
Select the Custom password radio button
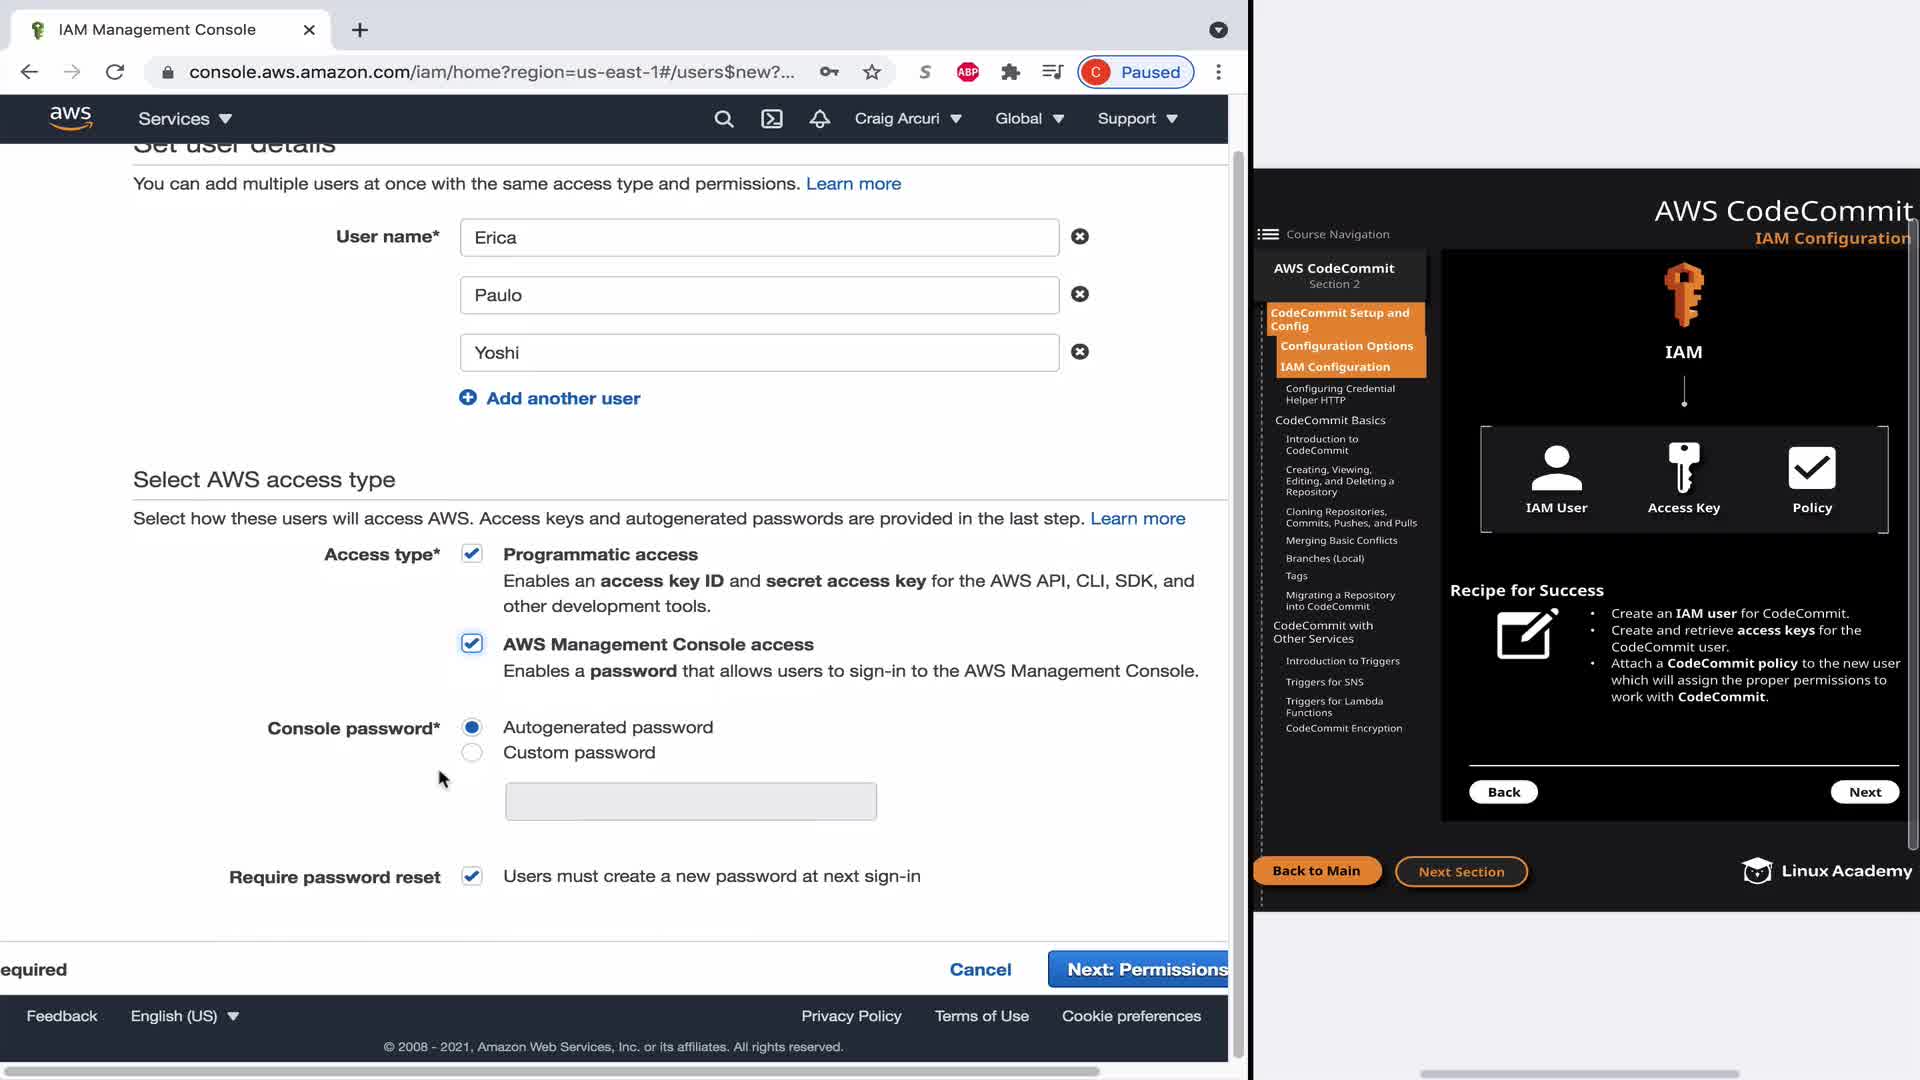pyautogui.click(x=472, y=753)
